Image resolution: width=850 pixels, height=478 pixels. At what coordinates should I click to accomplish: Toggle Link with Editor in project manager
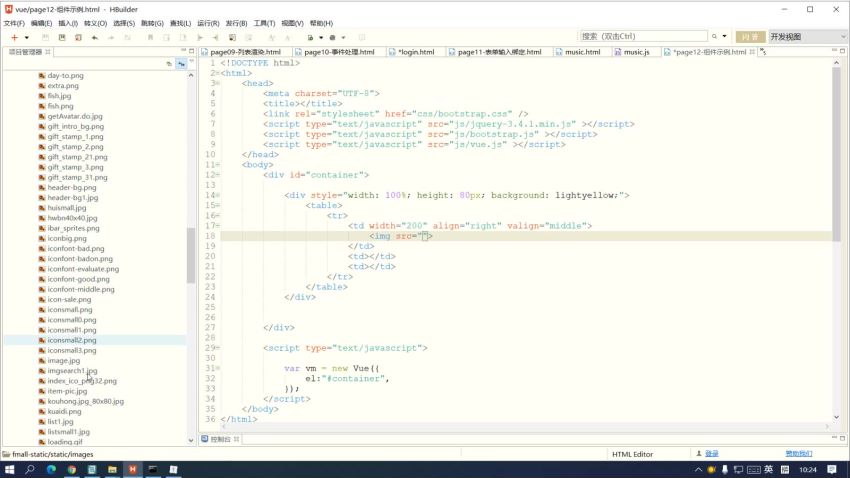[x=181, y=64]
